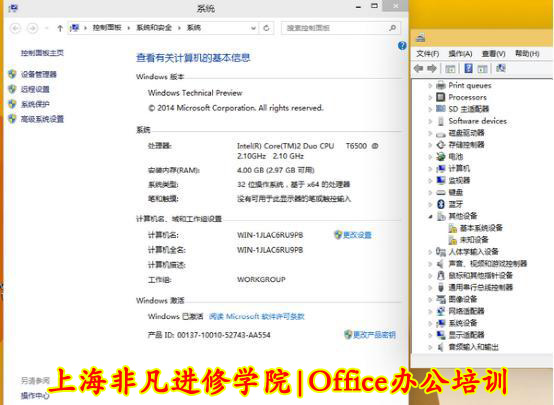Click the back arrow in System window
Viewport: 554px width, 405px height.
pyautogui.click(x=16, y=28)
